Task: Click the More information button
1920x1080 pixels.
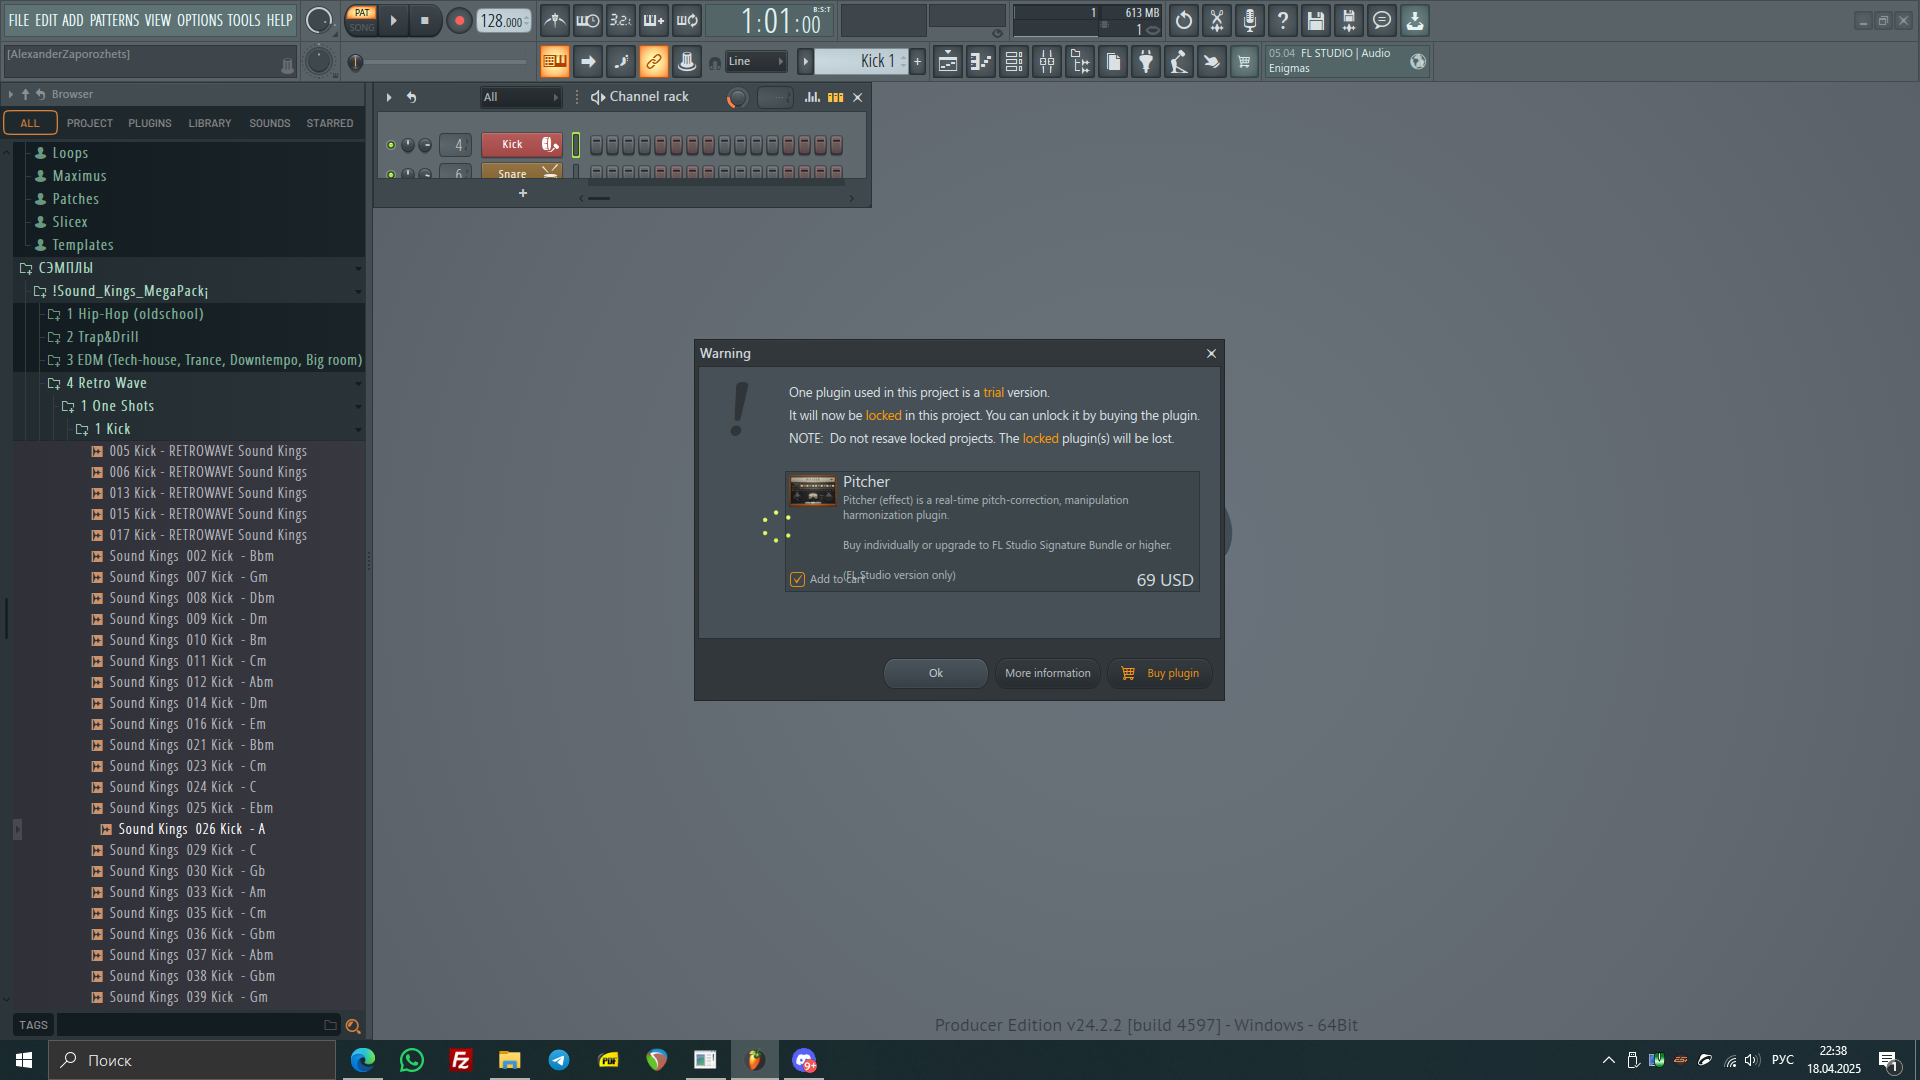Action: click(x=1047, y=673)
